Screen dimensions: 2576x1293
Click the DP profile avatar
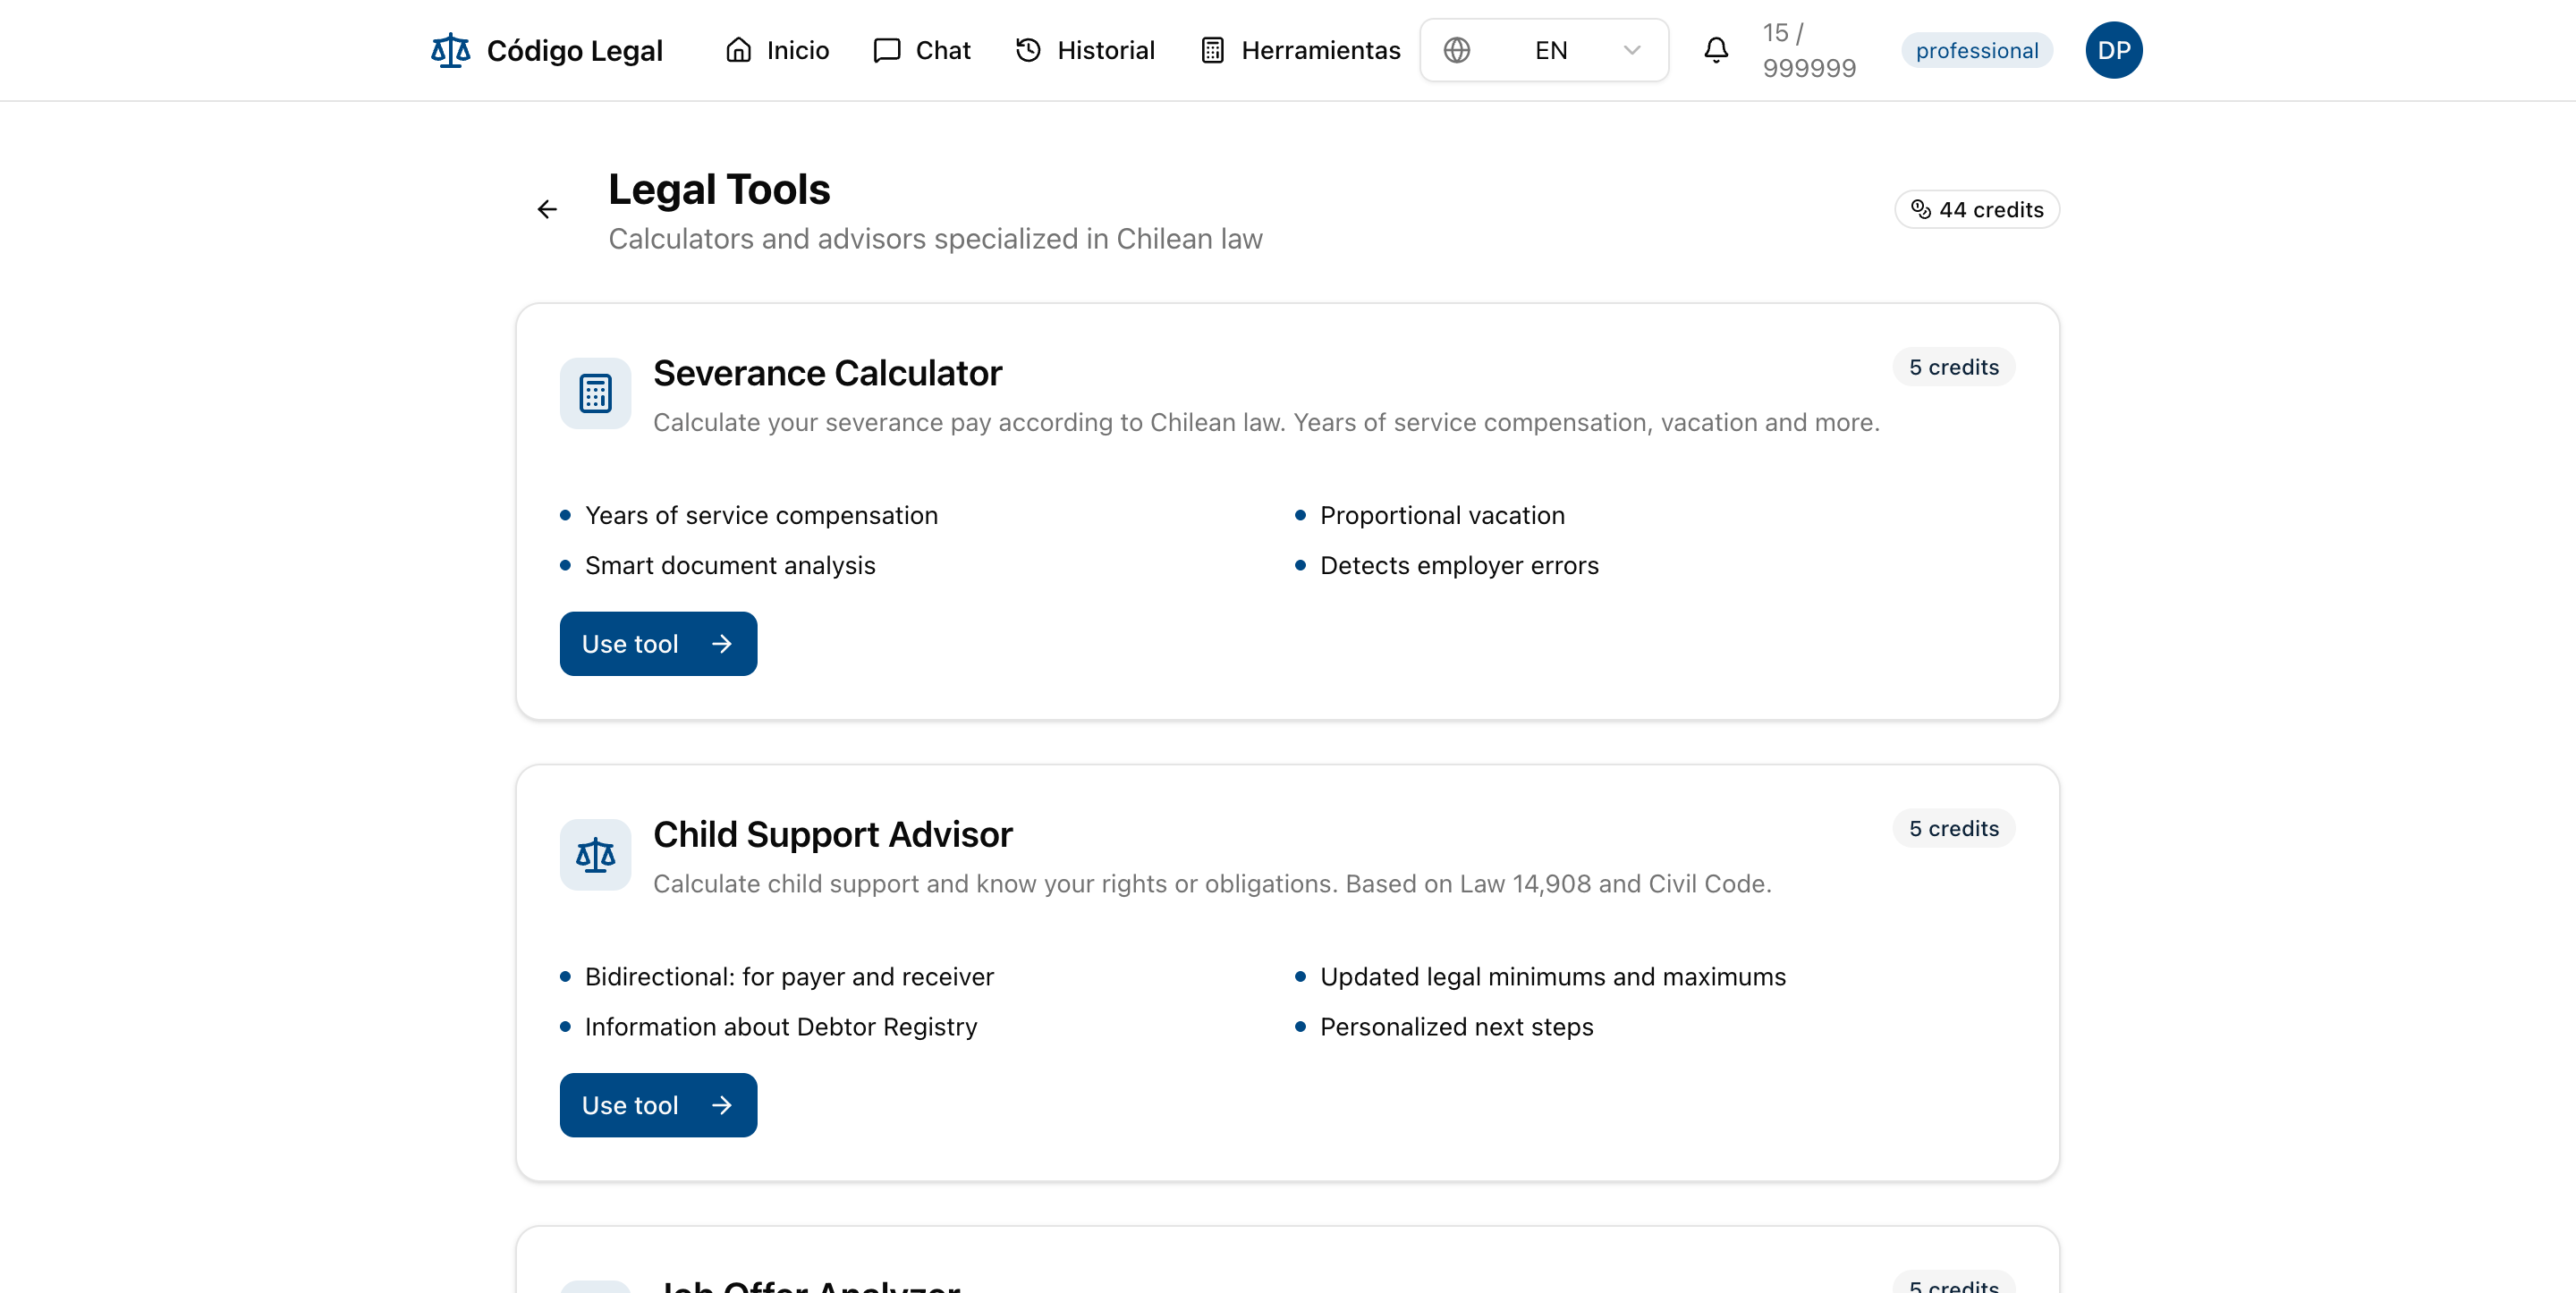point(2113,50)
